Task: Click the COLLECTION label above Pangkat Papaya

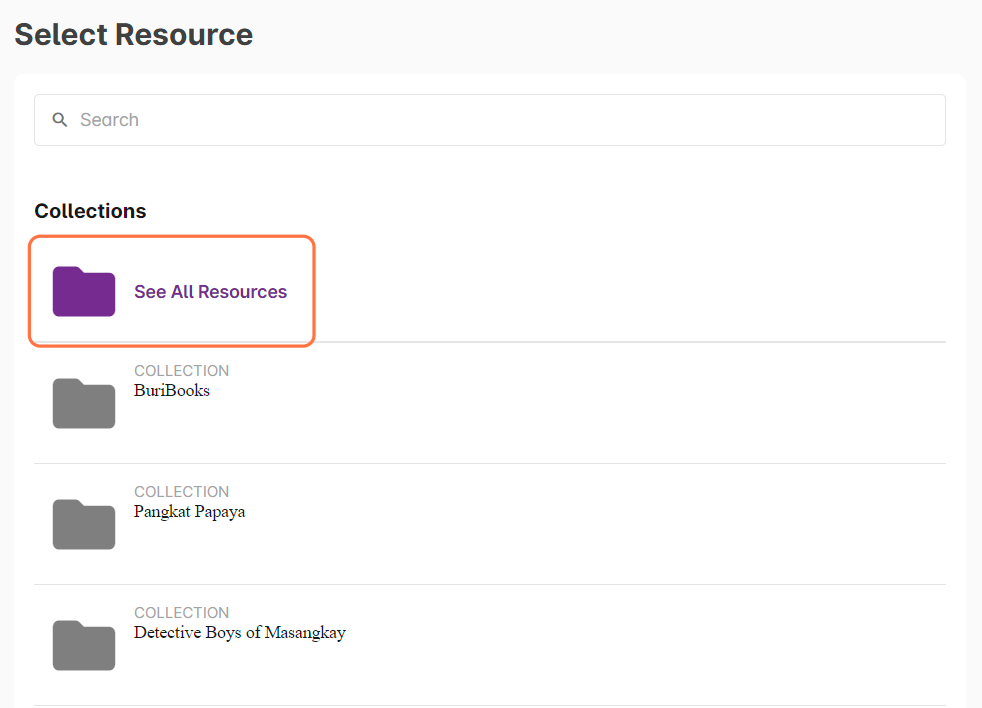Action: [181, 492]
